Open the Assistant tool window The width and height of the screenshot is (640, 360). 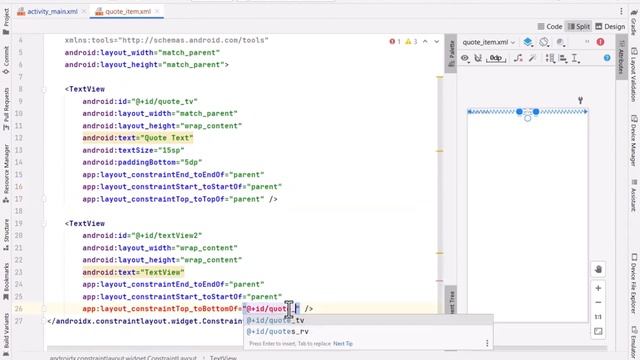pyautogui.click(x=634, y=195)
